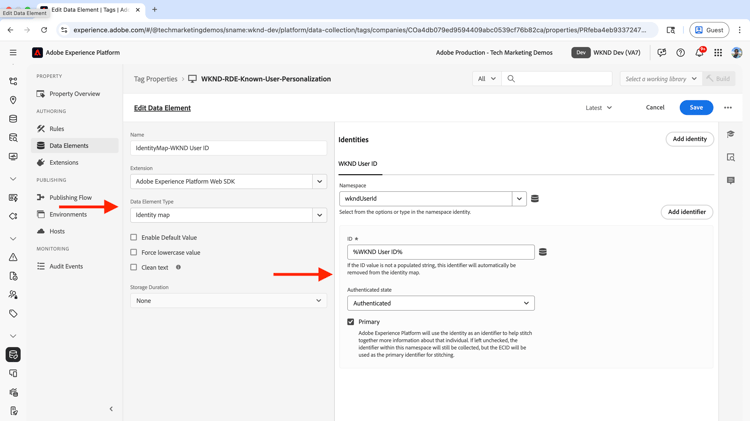Select Data Elements in sidebar

coord(75,145)
